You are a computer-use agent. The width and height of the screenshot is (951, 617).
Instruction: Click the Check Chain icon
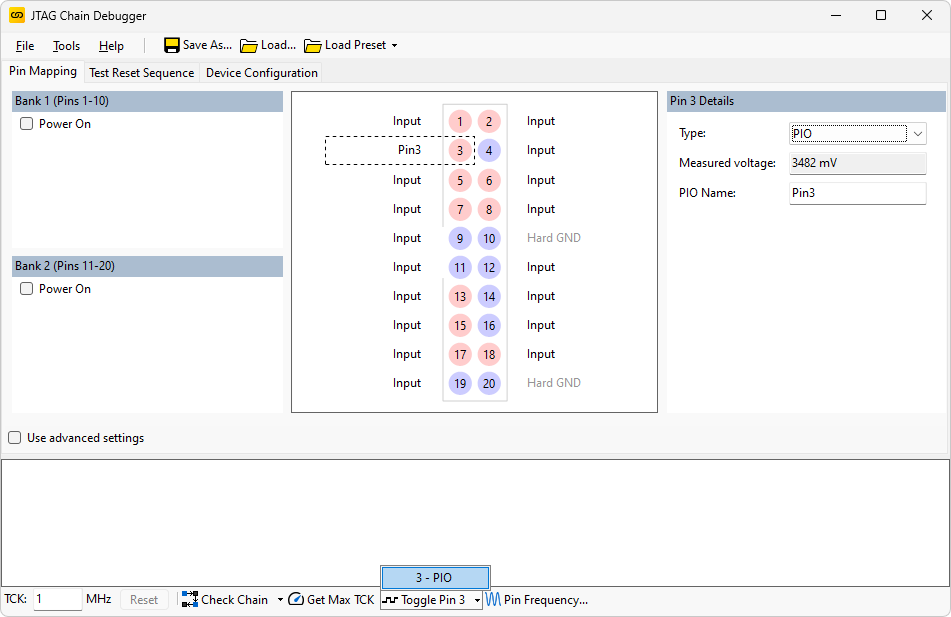pos(190,599)
